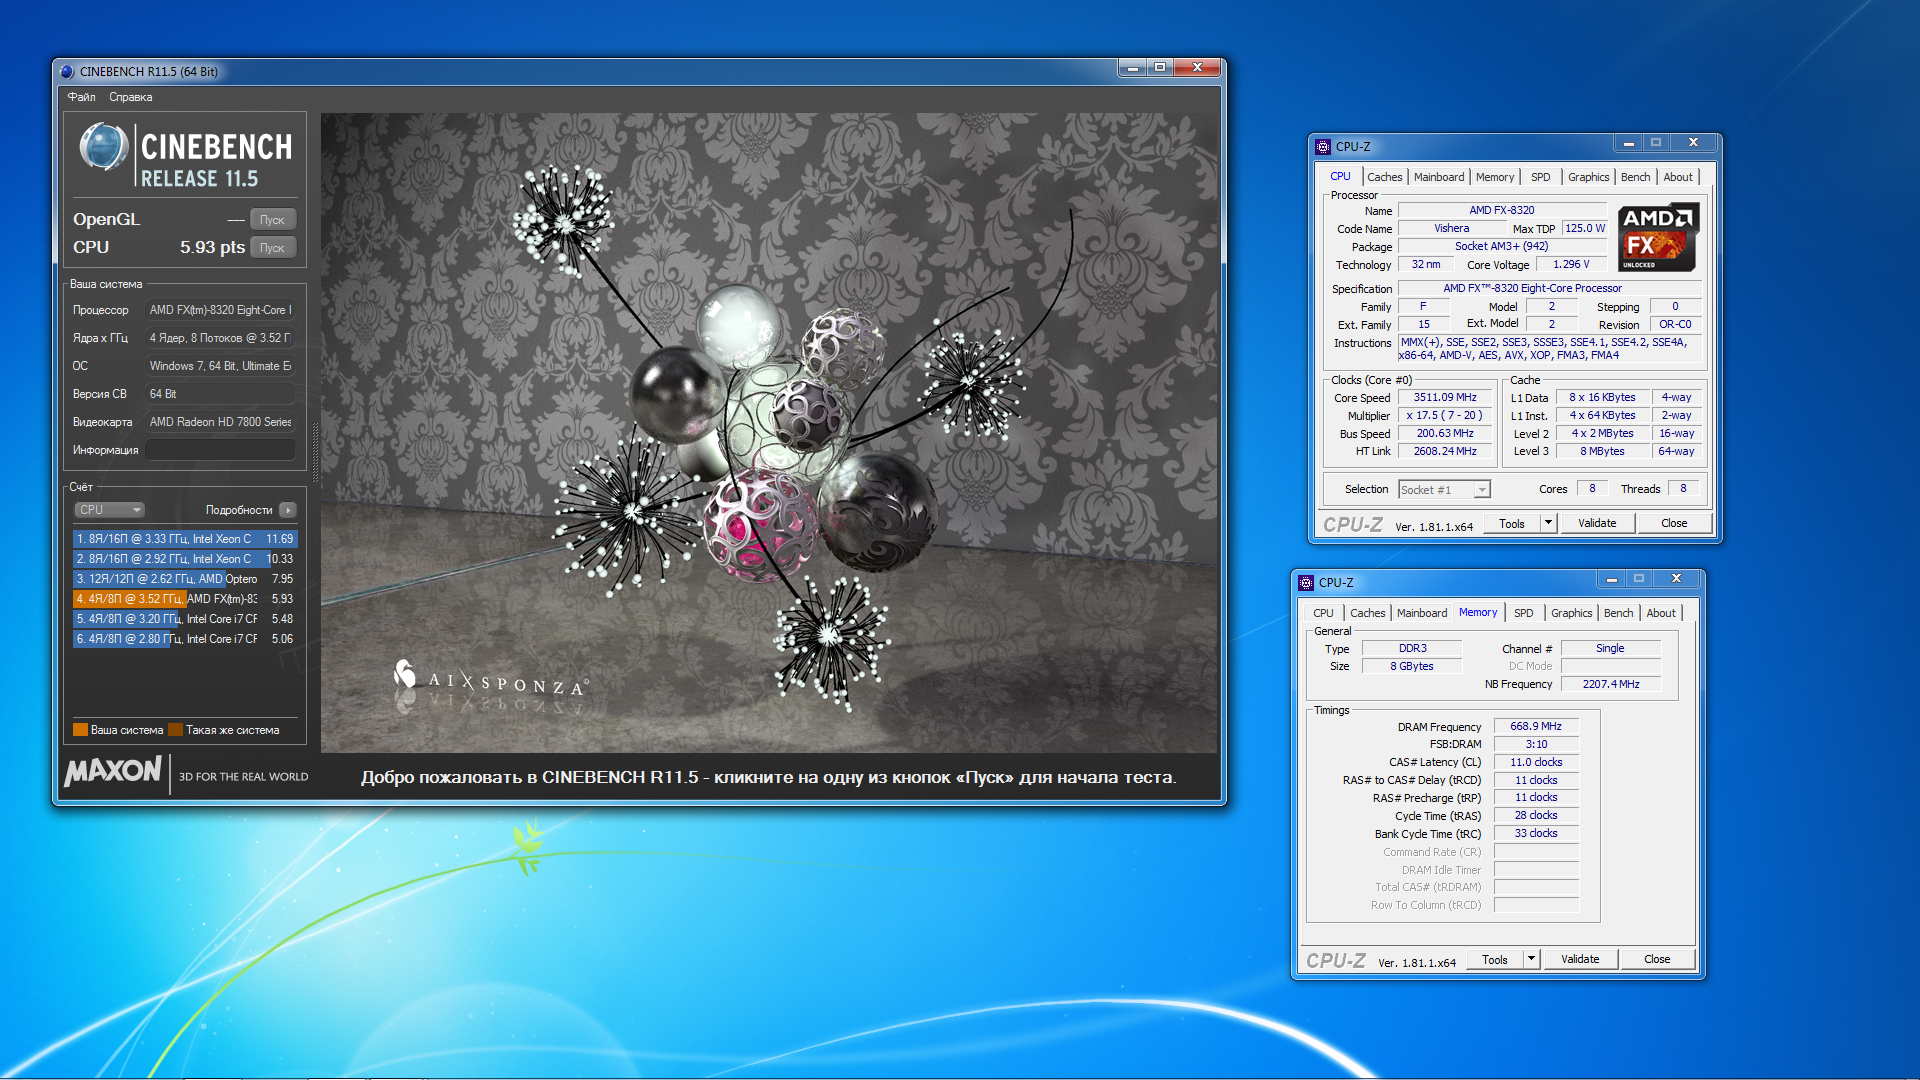Screen dimensions: 1920x1080
Task: Click Tools button in lower CPU-Z
Action: click(x=1494, y=959)
